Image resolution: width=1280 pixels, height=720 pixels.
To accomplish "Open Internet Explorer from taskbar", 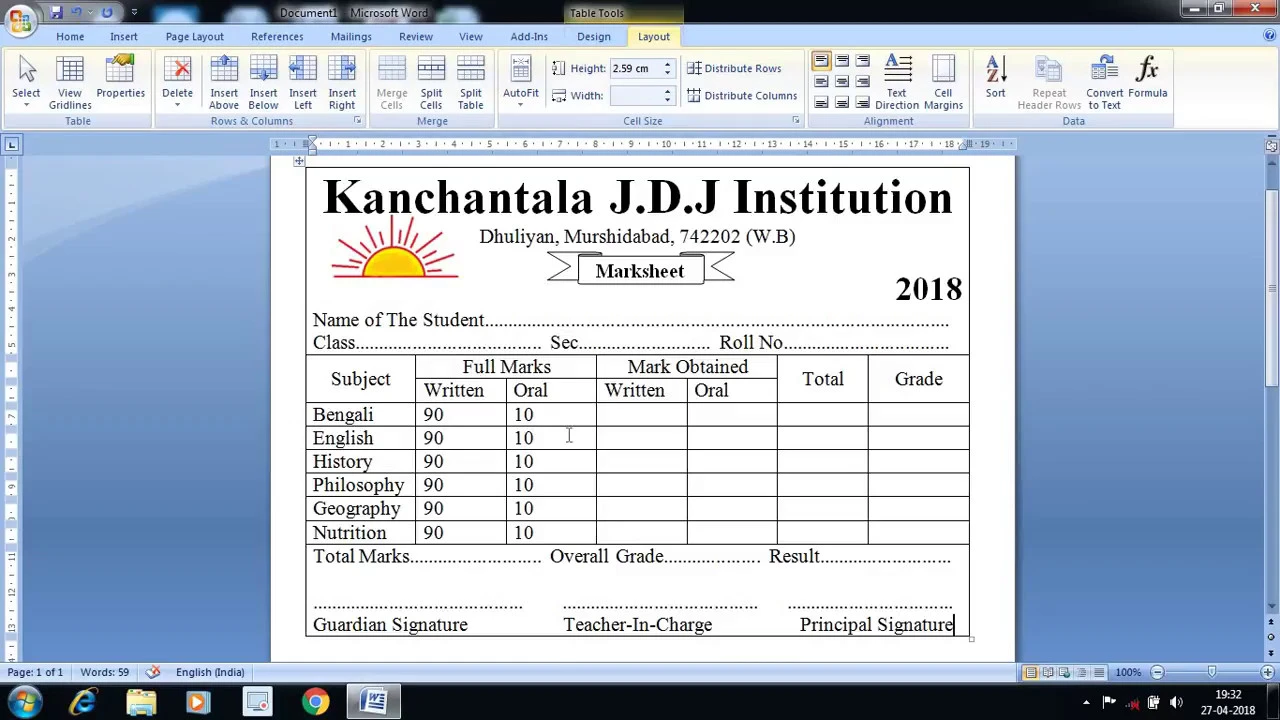I will 83,702.
